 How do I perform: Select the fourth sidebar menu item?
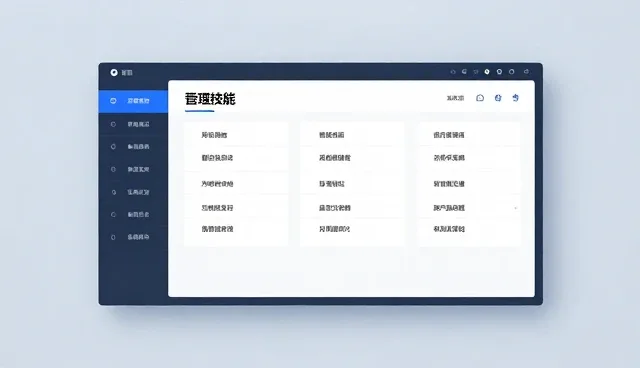pos(133,169)
